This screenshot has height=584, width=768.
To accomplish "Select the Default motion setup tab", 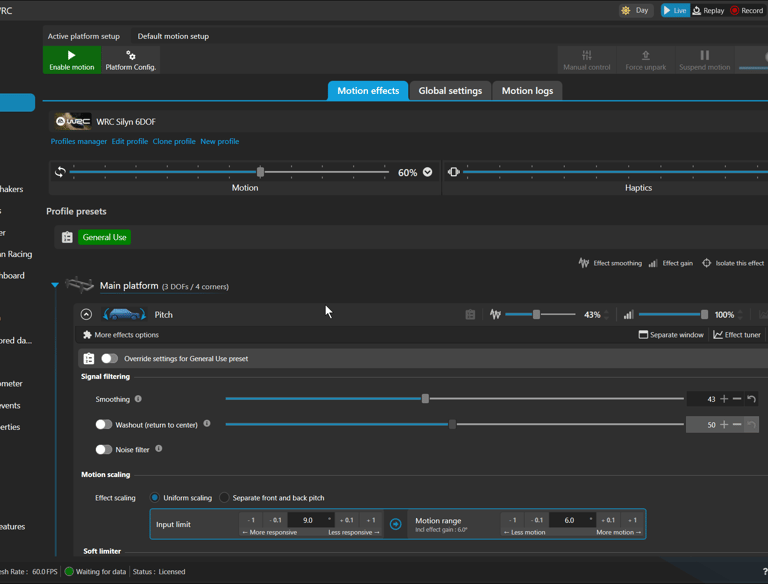I will [173, 36].
